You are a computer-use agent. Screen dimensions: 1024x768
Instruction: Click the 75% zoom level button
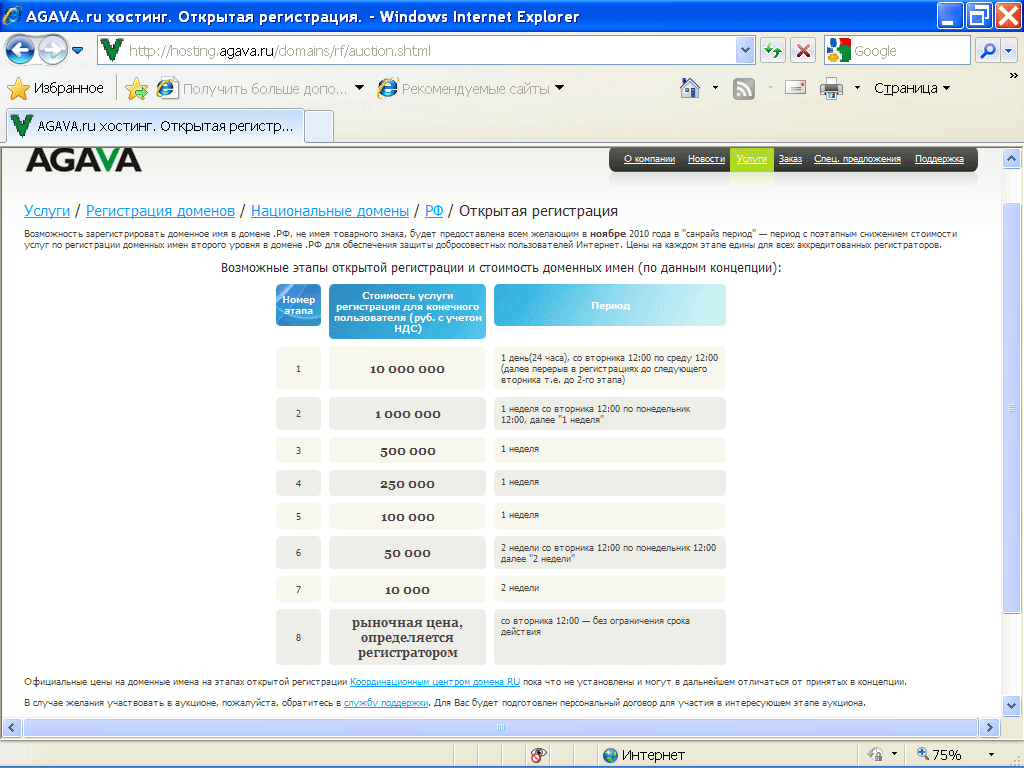(x=939, y=755)
